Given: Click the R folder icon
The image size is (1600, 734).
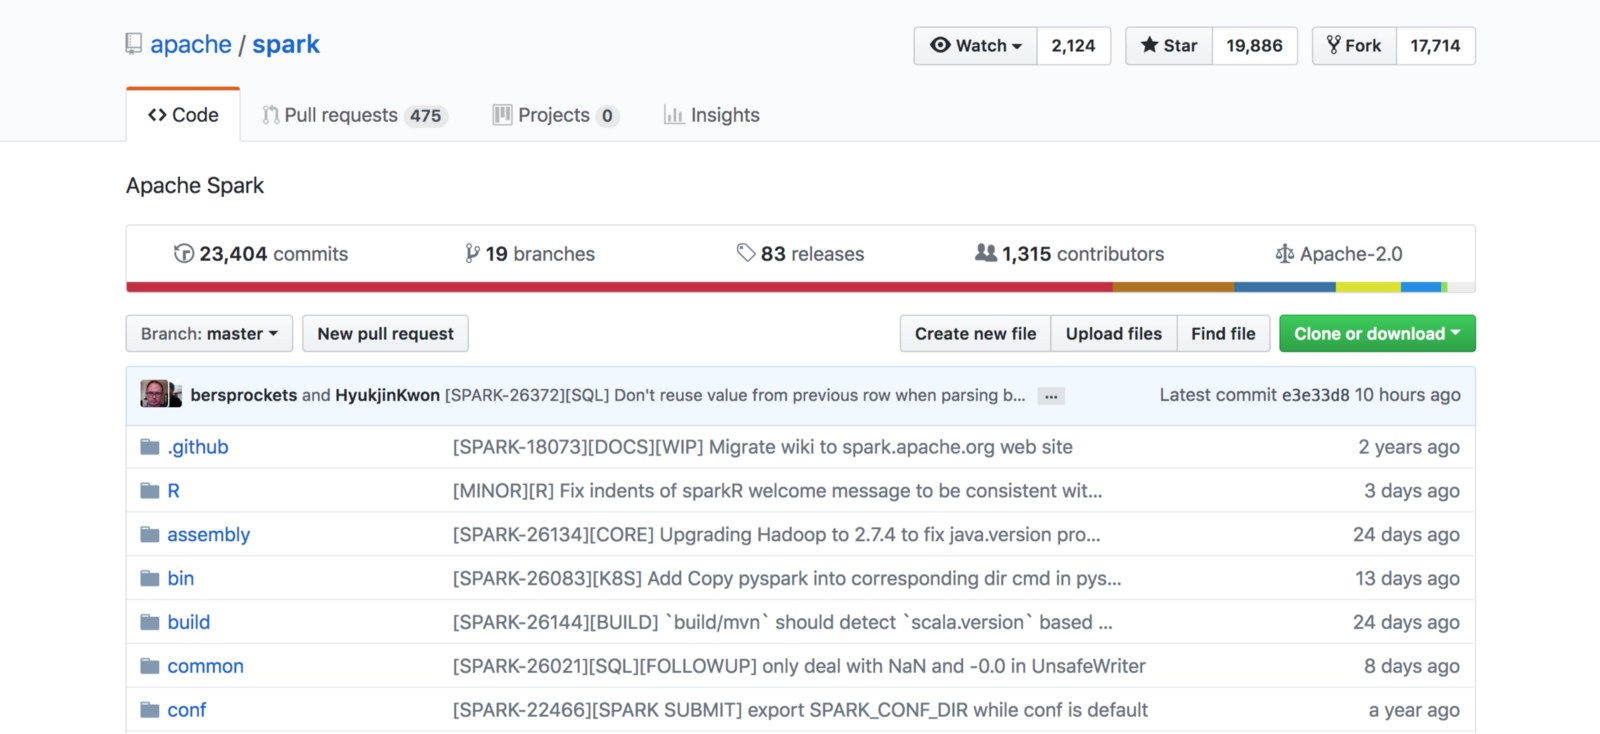Looking at the screenshot, I should coord(150,491).
